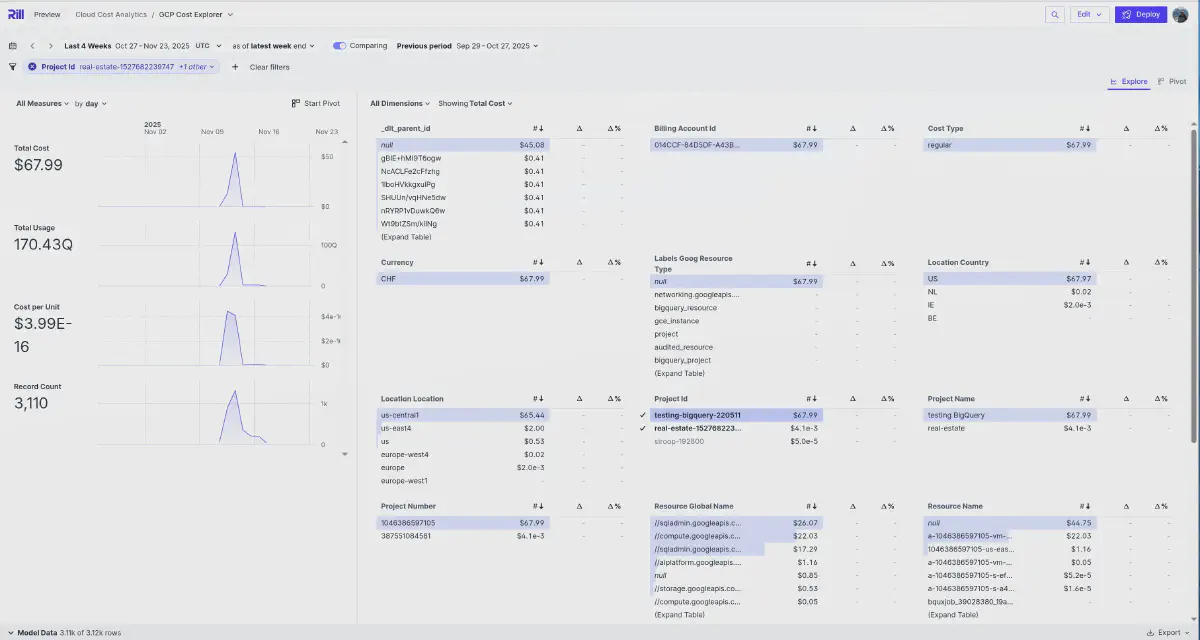Open Previous period comparison dropdown

(x=467, y=46)
